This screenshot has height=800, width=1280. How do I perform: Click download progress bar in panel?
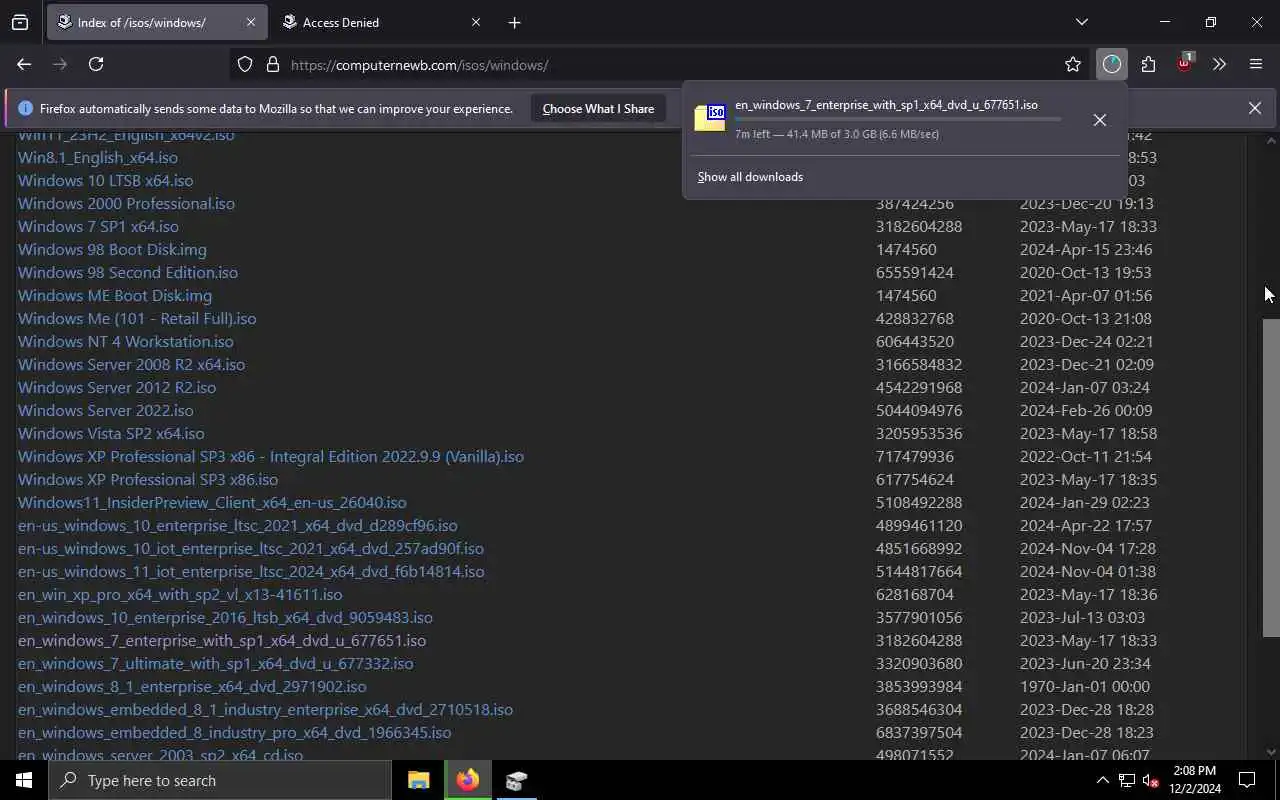[898, 119]
